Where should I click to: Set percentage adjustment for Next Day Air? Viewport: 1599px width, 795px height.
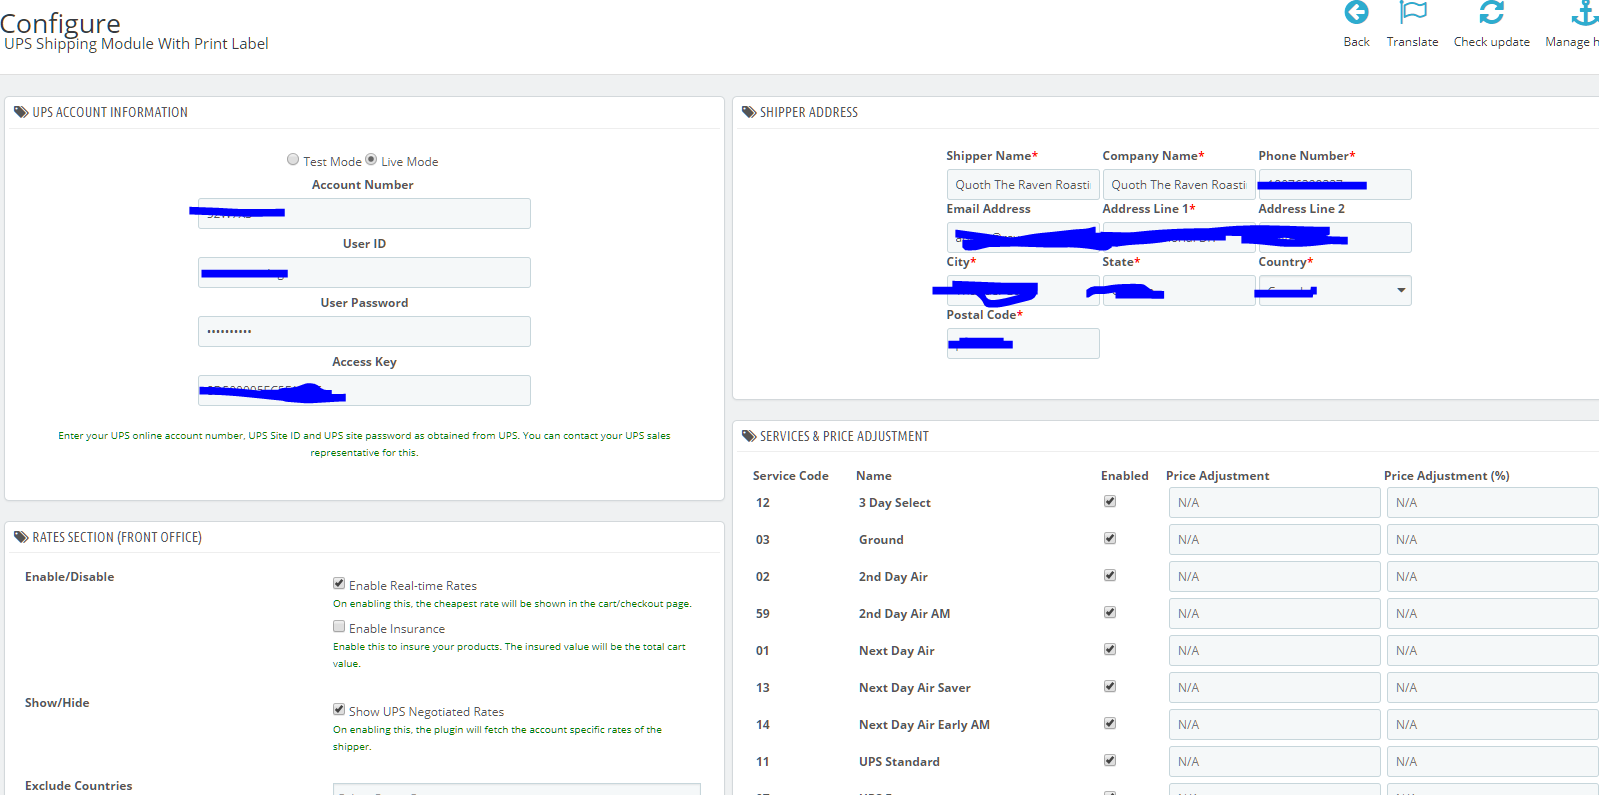click(x=1493, y=651)
